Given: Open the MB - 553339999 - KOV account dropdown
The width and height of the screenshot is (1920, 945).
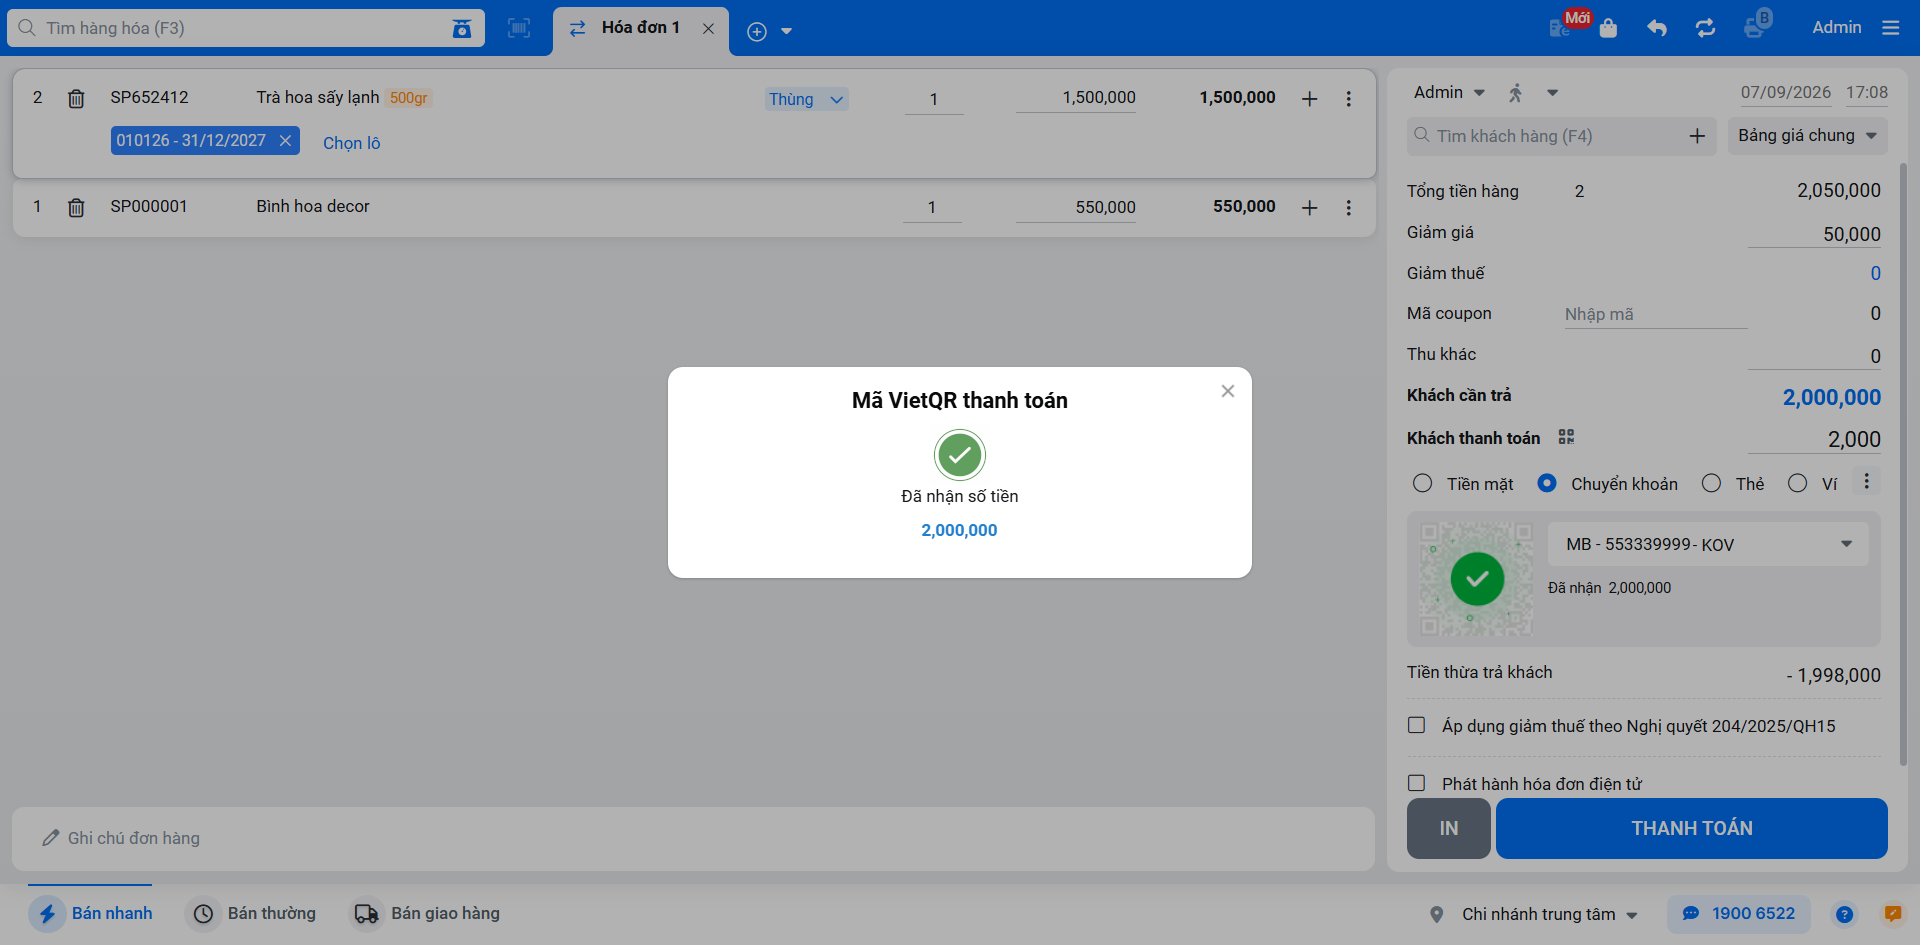Looking at the screenshot, I should coord(1708,544).
